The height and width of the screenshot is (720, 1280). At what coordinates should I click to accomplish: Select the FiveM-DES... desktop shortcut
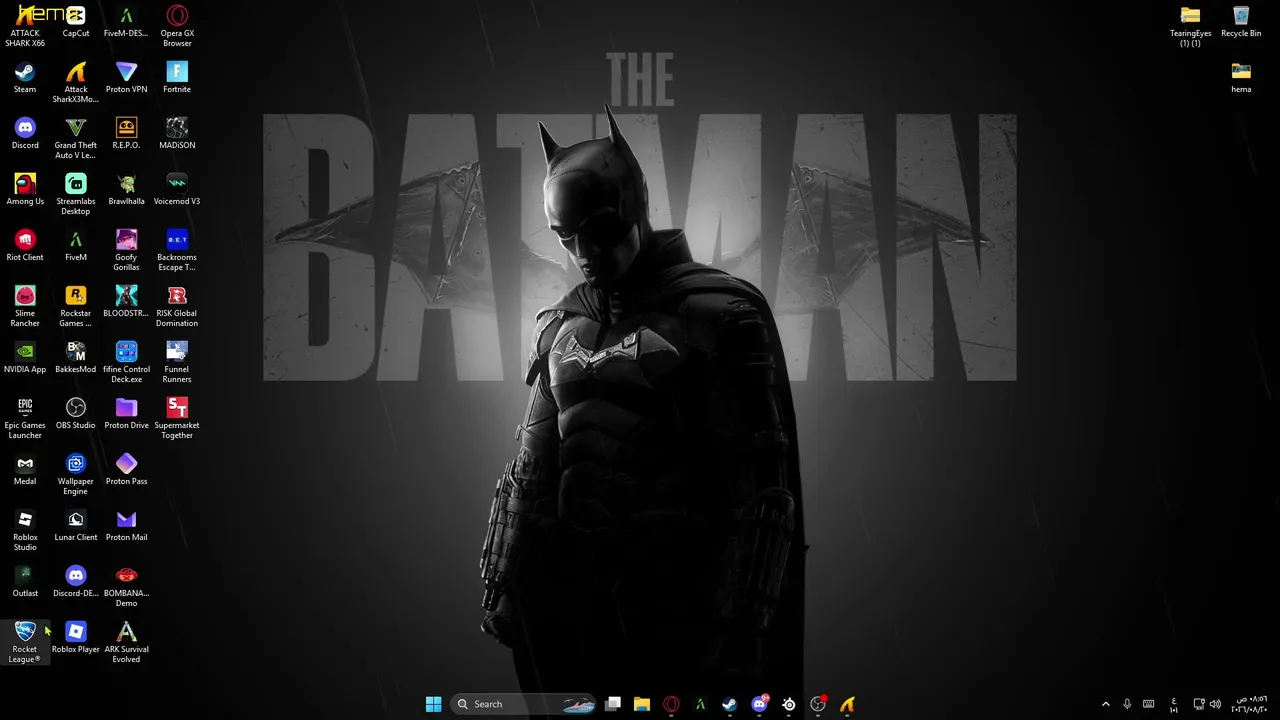pos(126,22)
